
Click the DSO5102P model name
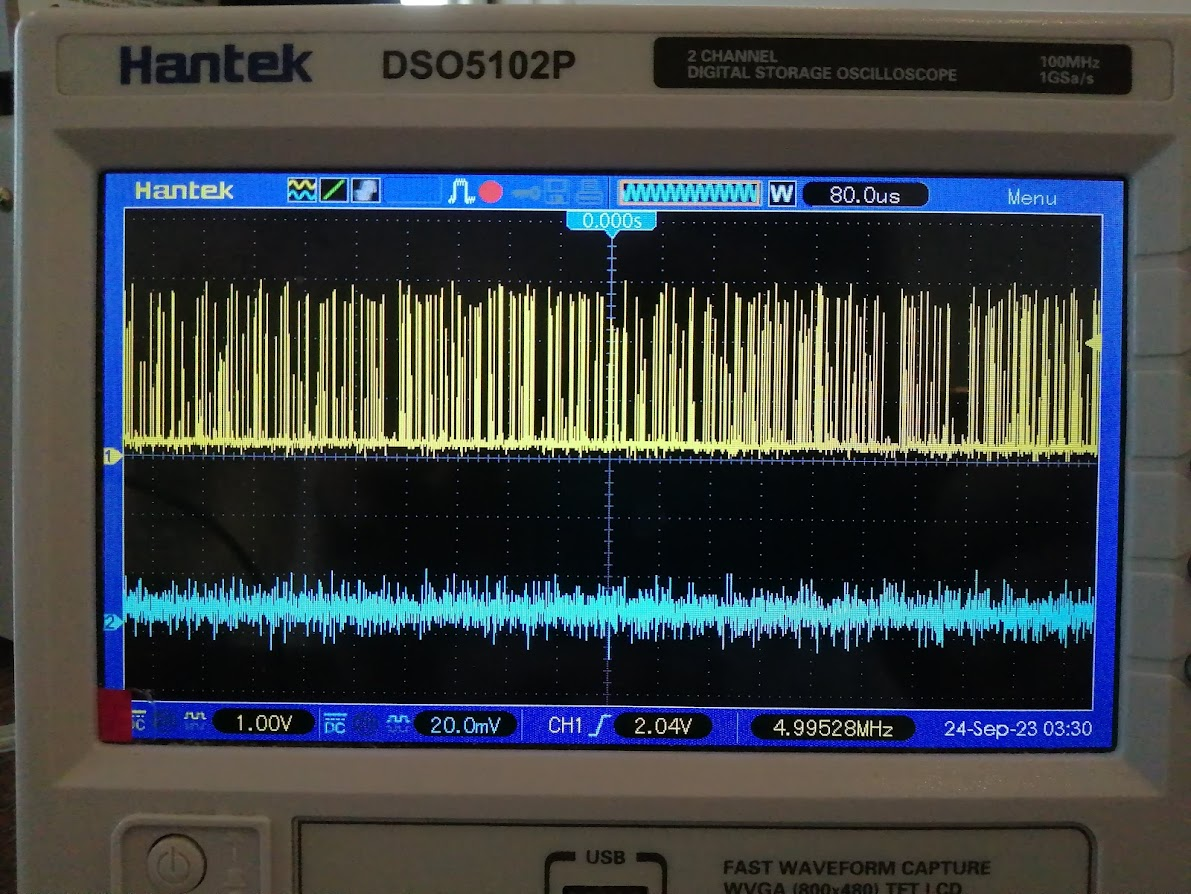click(x=479, y=65)
